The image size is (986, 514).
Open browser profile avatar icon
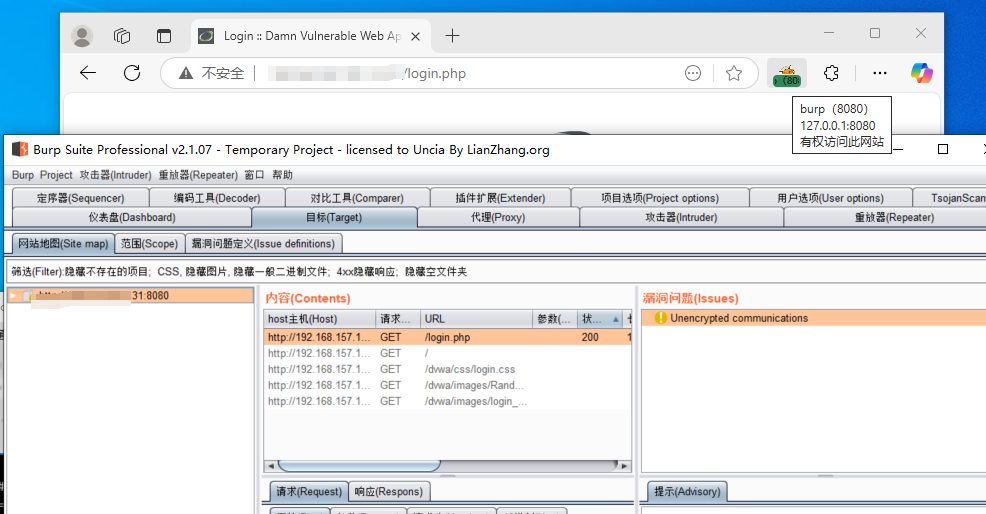point(82,36)
